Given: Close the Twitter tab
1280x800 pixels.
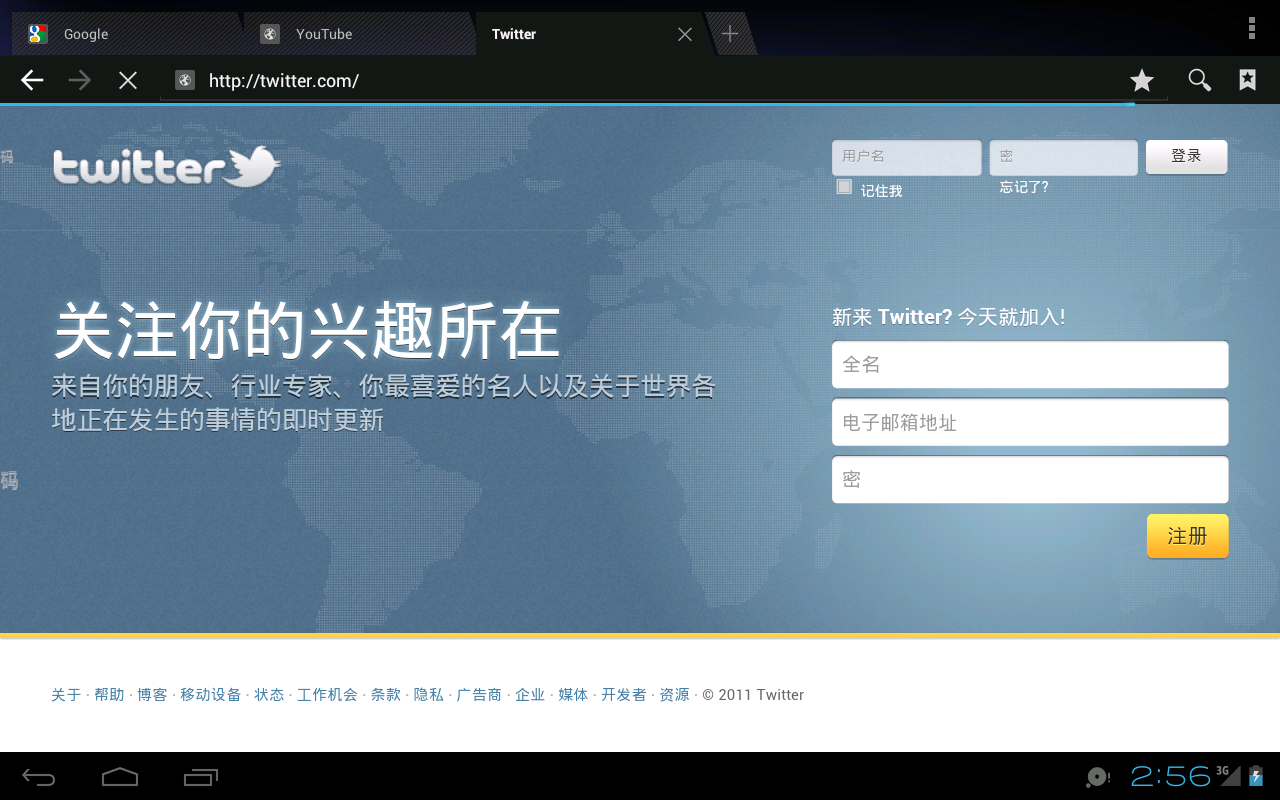Looking at the screenshot, I should click(x=685, y=34).
